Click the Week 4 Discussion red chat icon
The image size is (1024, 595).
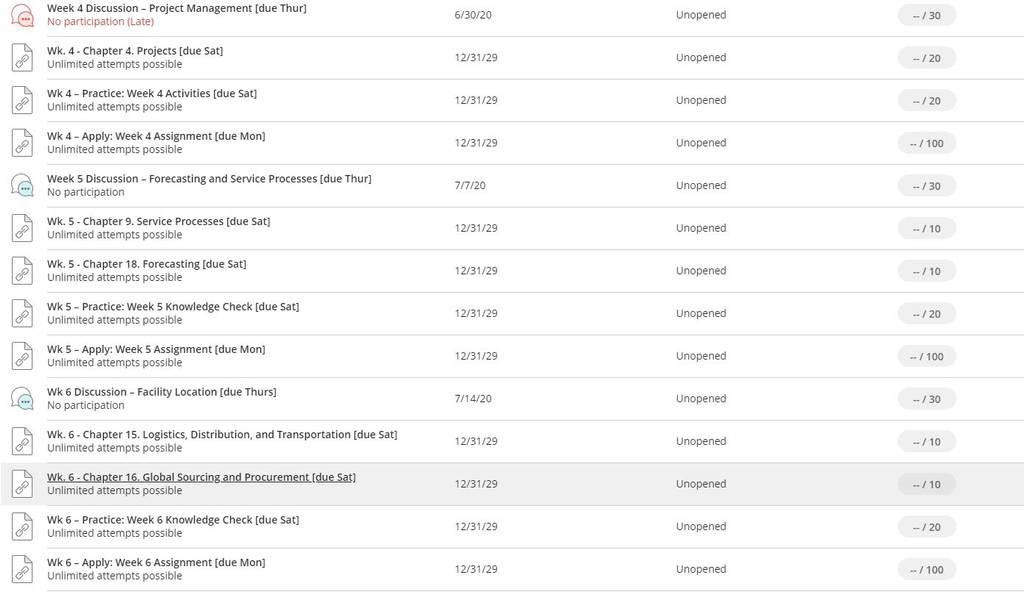(x=22, y=15)
